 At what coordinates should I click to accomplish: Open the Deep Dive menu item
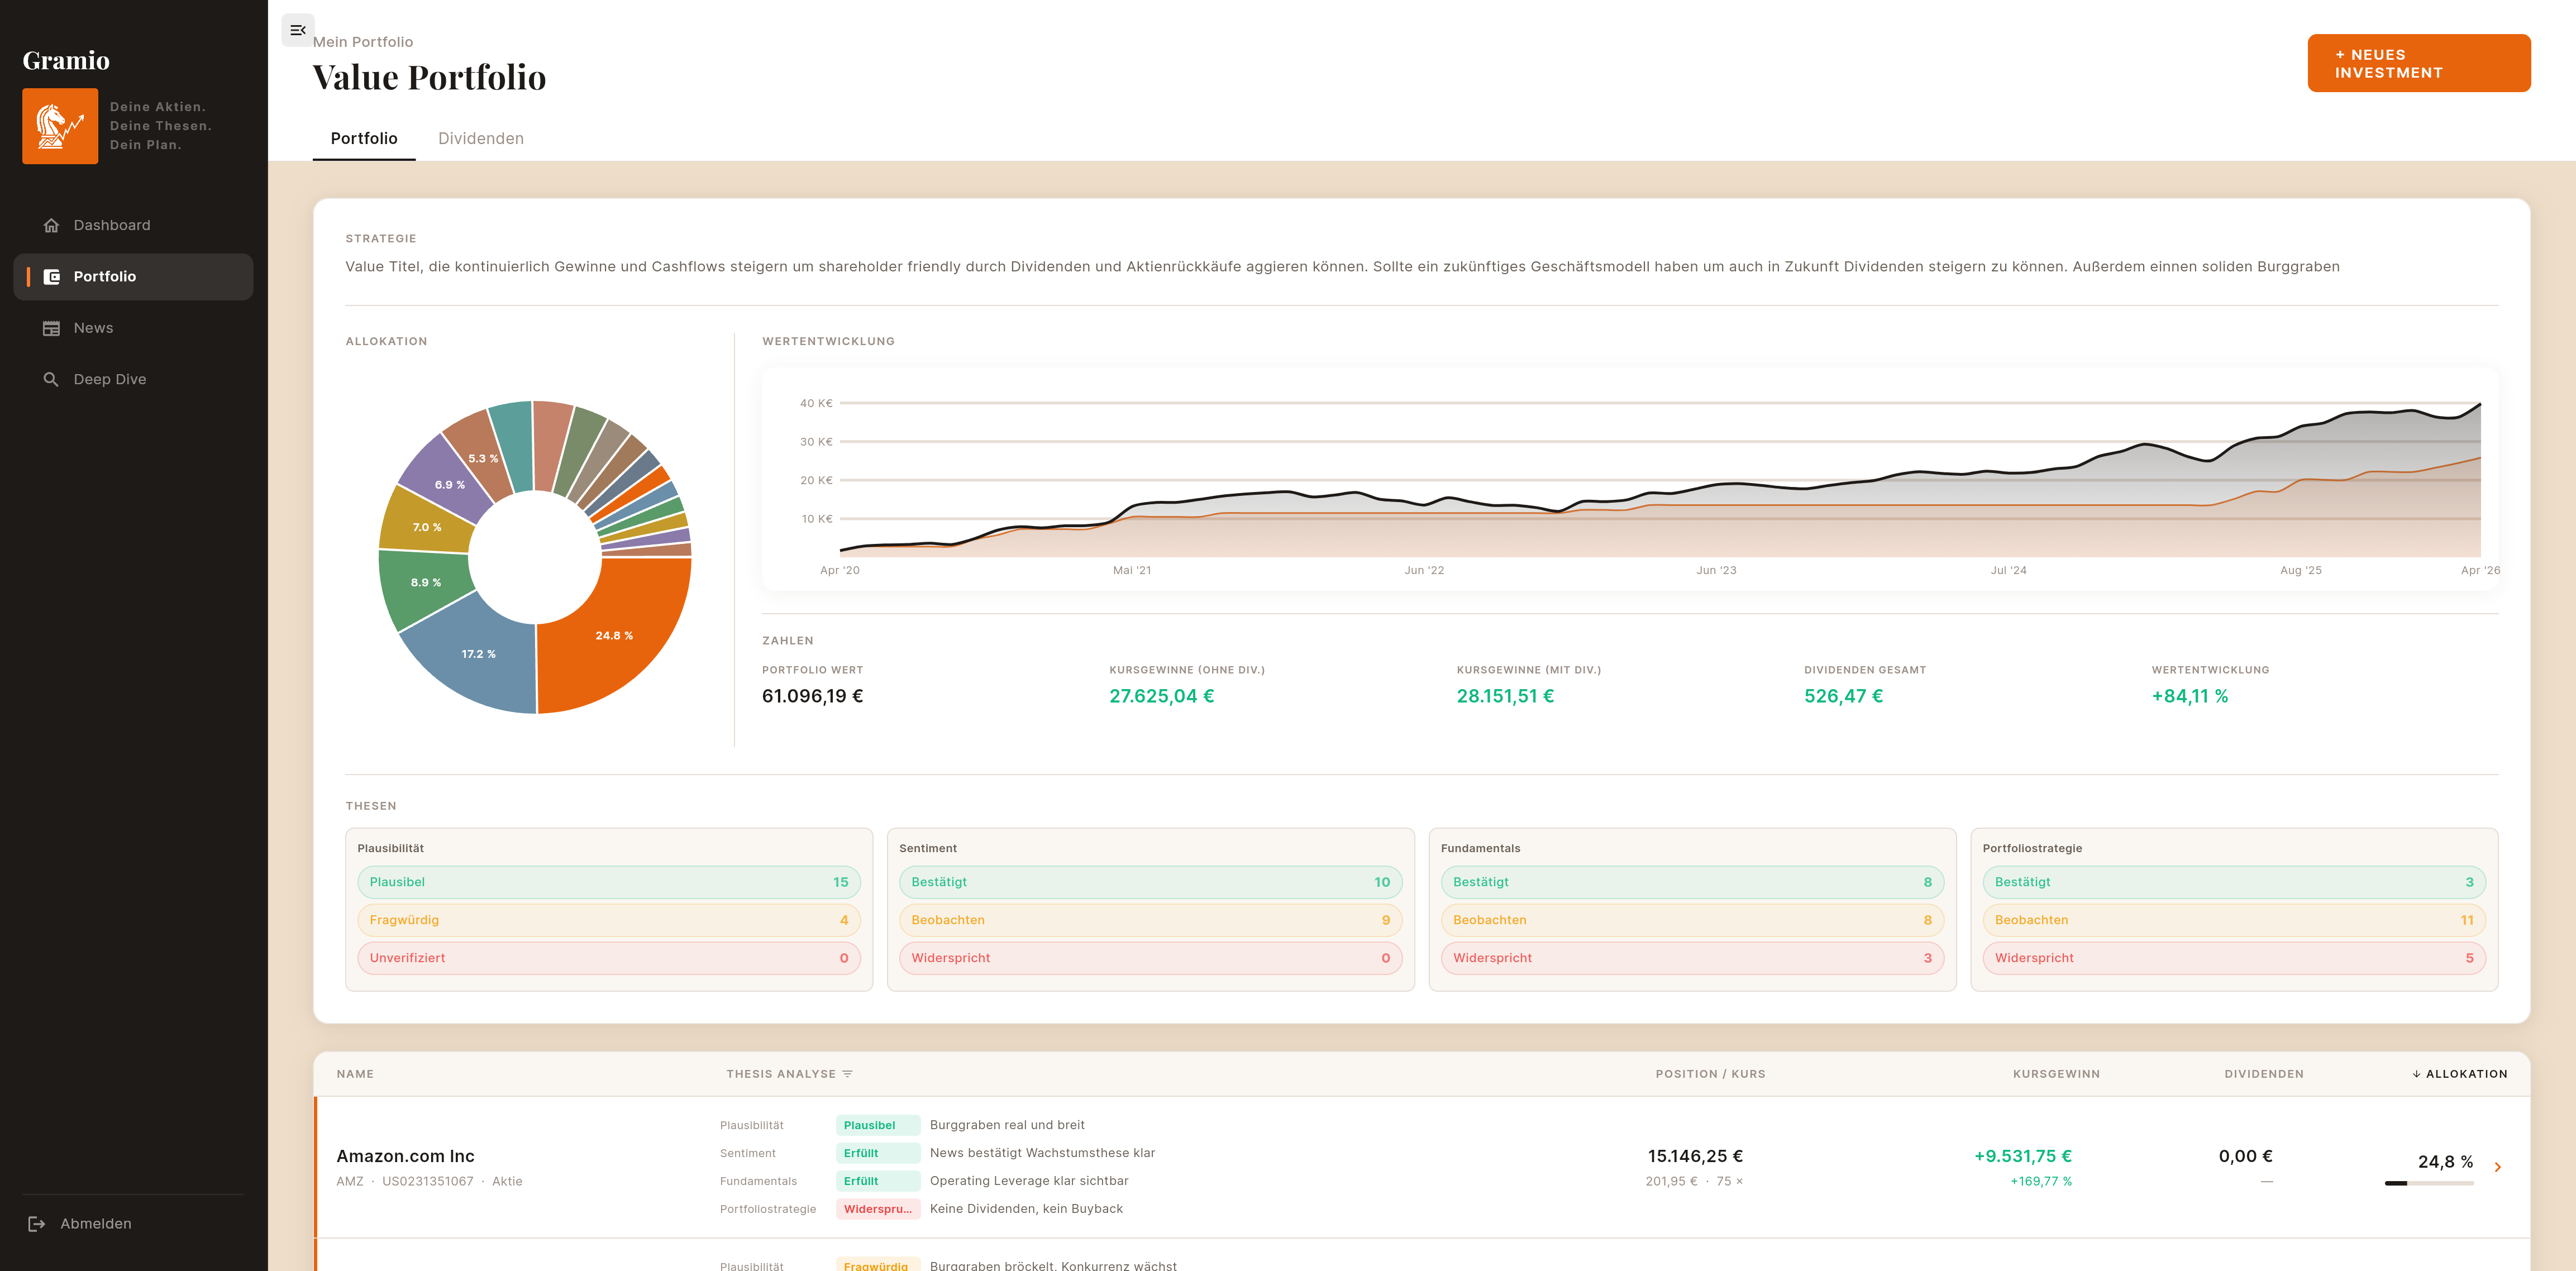point(133,379)
